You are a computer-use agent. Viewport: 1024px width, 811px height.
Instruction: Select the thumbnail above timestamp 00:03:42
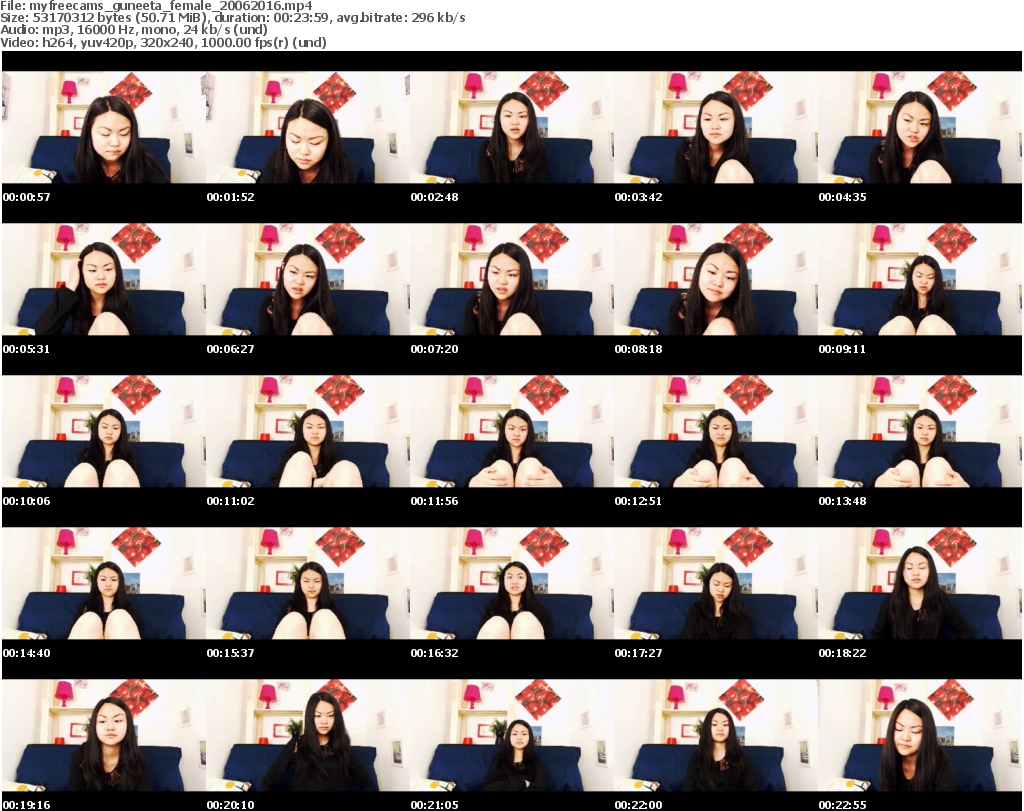[x=716, y=127]
